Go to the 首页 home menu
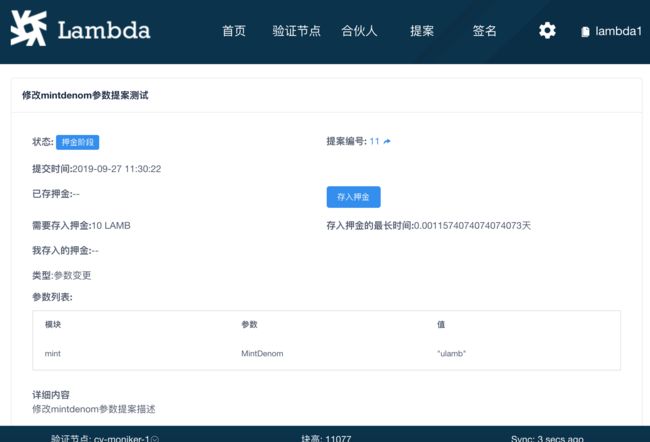This screenshot has width=650, height=442. [234, 31]
